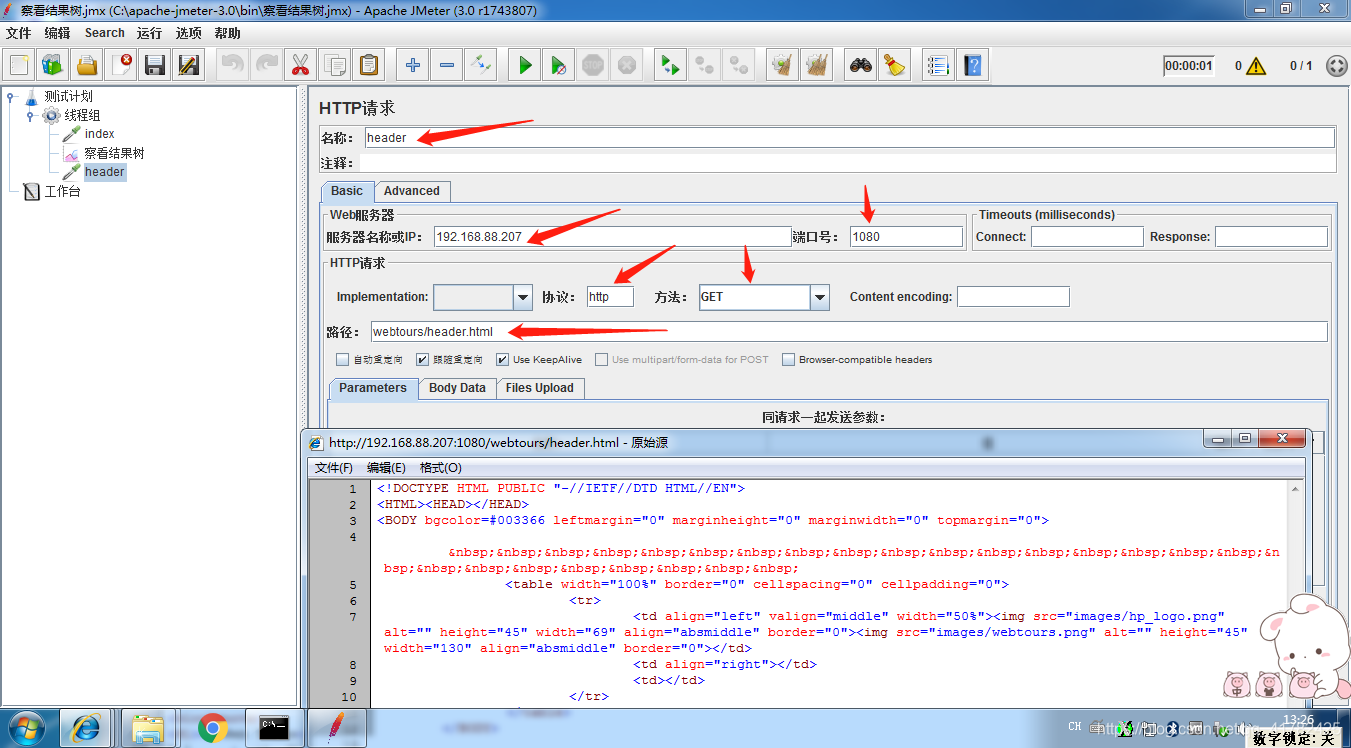Start test without pauses icon

click(x=558, y=66)
